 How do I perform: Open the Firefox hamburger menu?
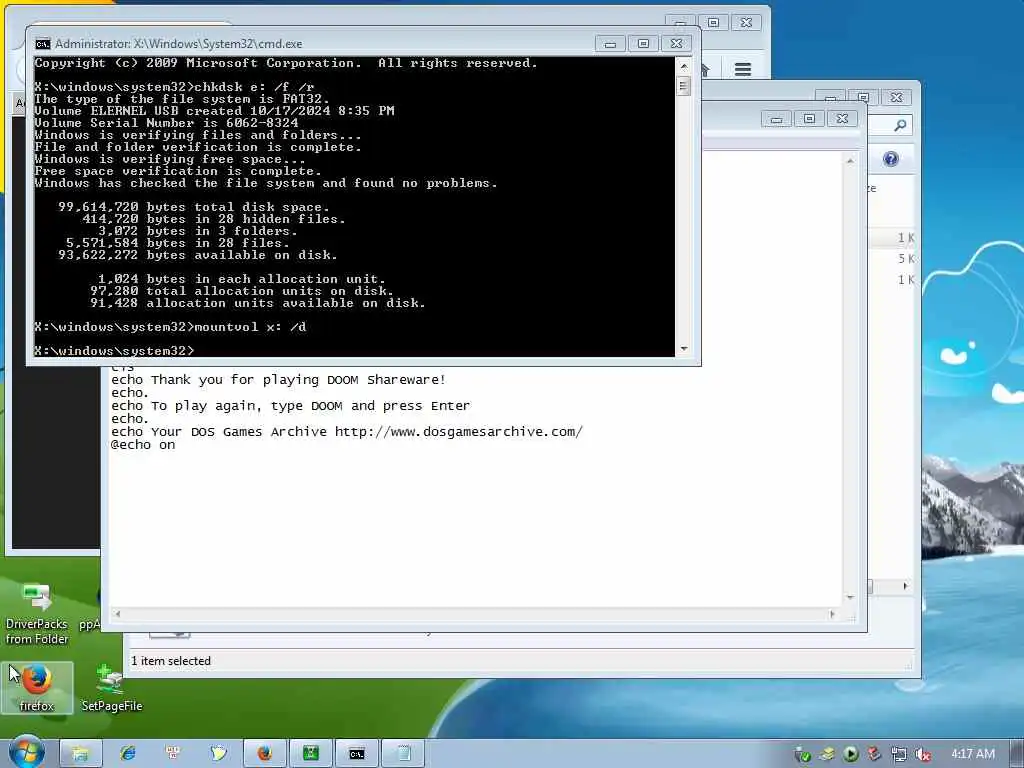point(743,69)
